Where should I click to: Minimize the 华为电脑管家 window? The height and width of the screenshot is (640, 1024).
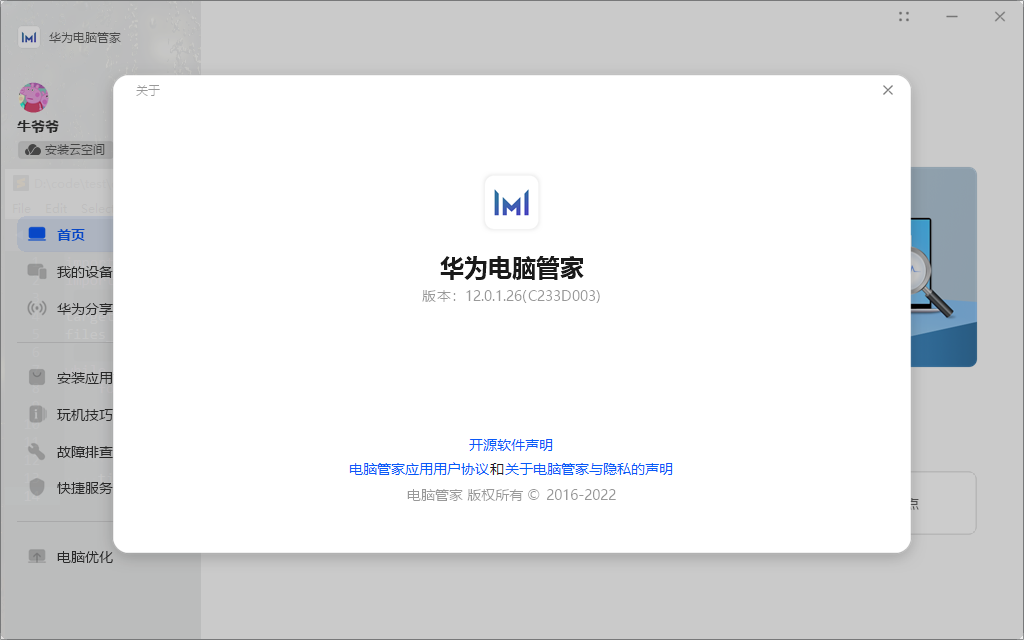pyautogui.click(x=952, y=17)
